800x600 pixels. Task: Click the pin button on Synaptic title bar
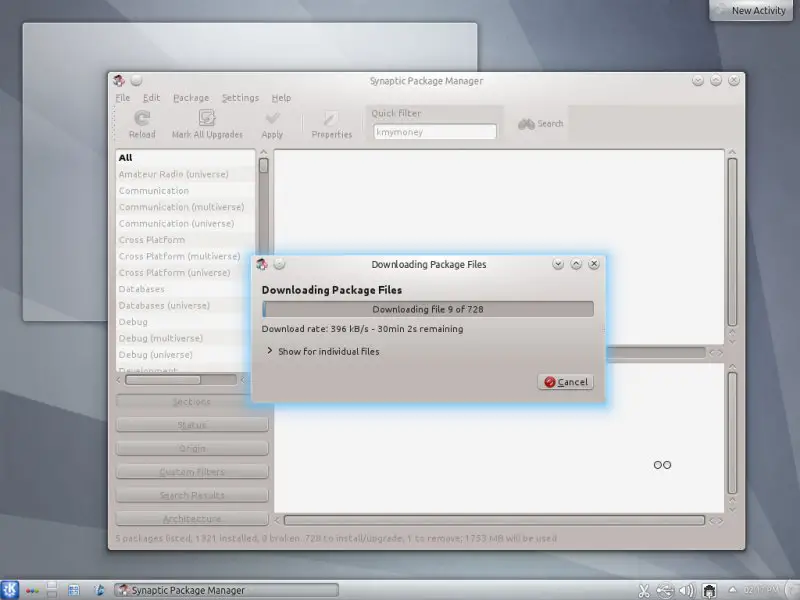pyautogui.click(x=136, y=81)
